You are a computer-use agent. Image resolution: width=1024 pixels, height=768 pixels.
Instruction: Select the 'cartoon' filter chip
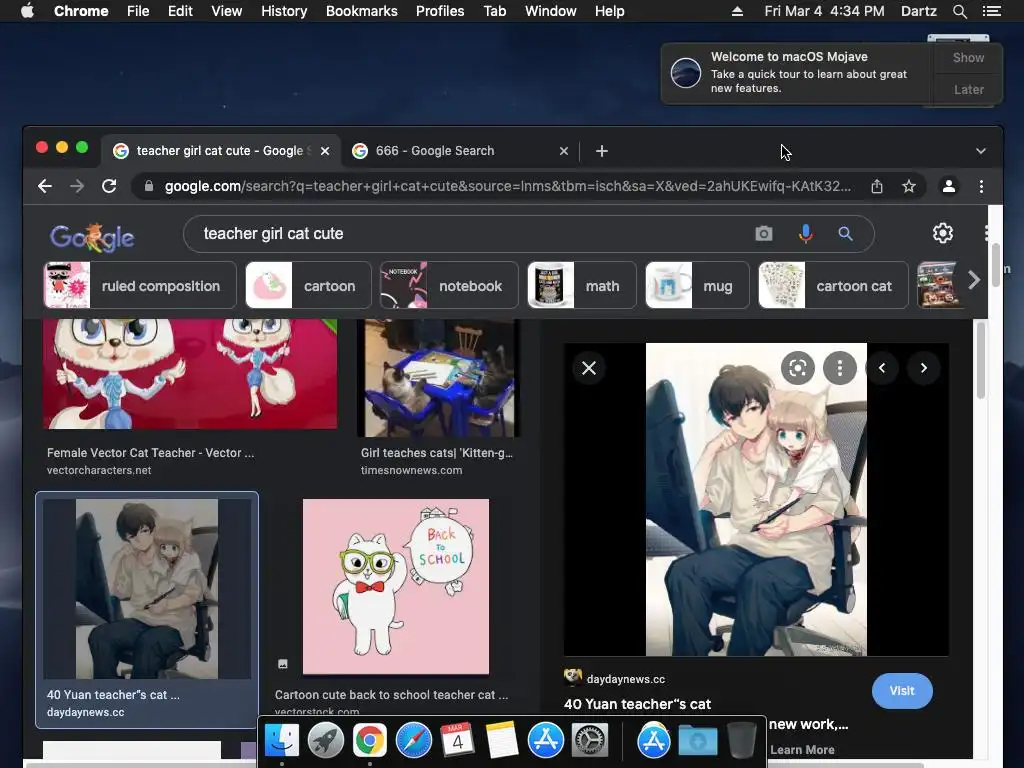tap(308, 285)
